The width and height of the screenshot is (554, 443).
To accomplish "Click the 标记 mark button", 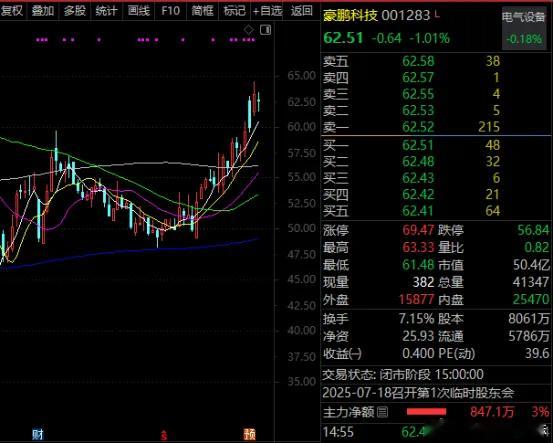I will (234, 11).
